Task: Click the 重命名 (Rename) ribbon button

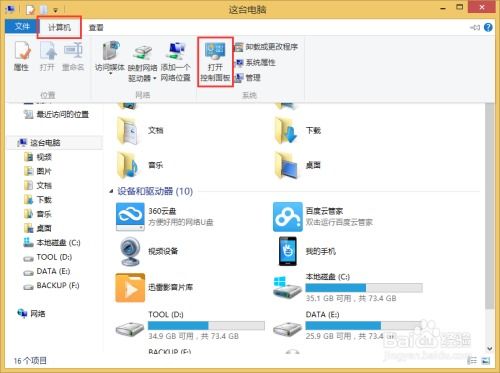Action: (73, 56)
